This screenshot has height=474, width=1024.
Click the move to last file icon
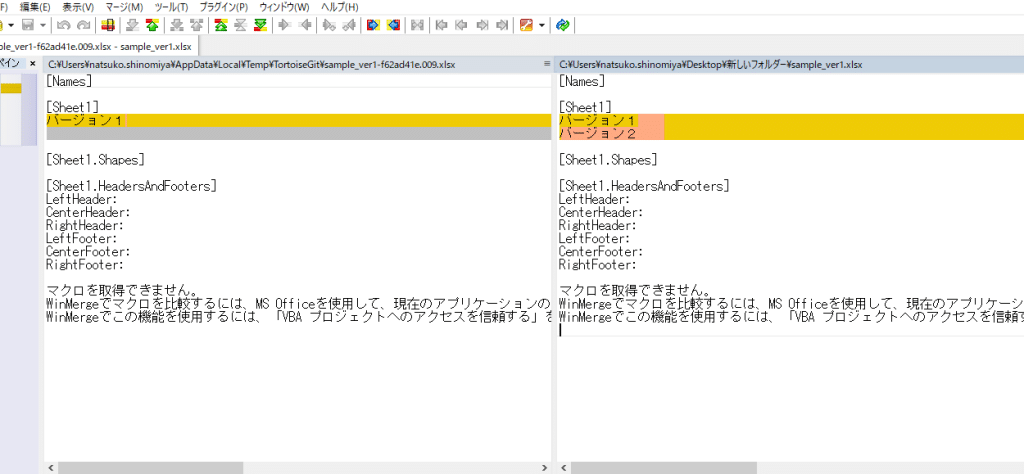coord(502,25)
